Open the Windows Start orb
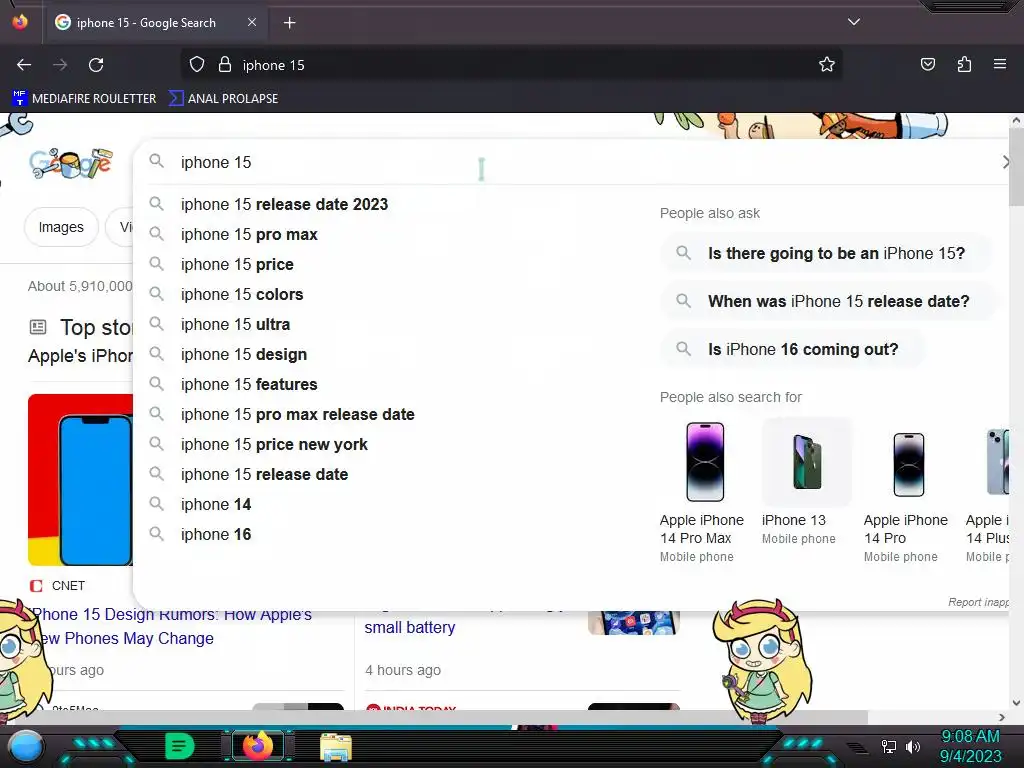1024x768 pixels. point(26,746)
